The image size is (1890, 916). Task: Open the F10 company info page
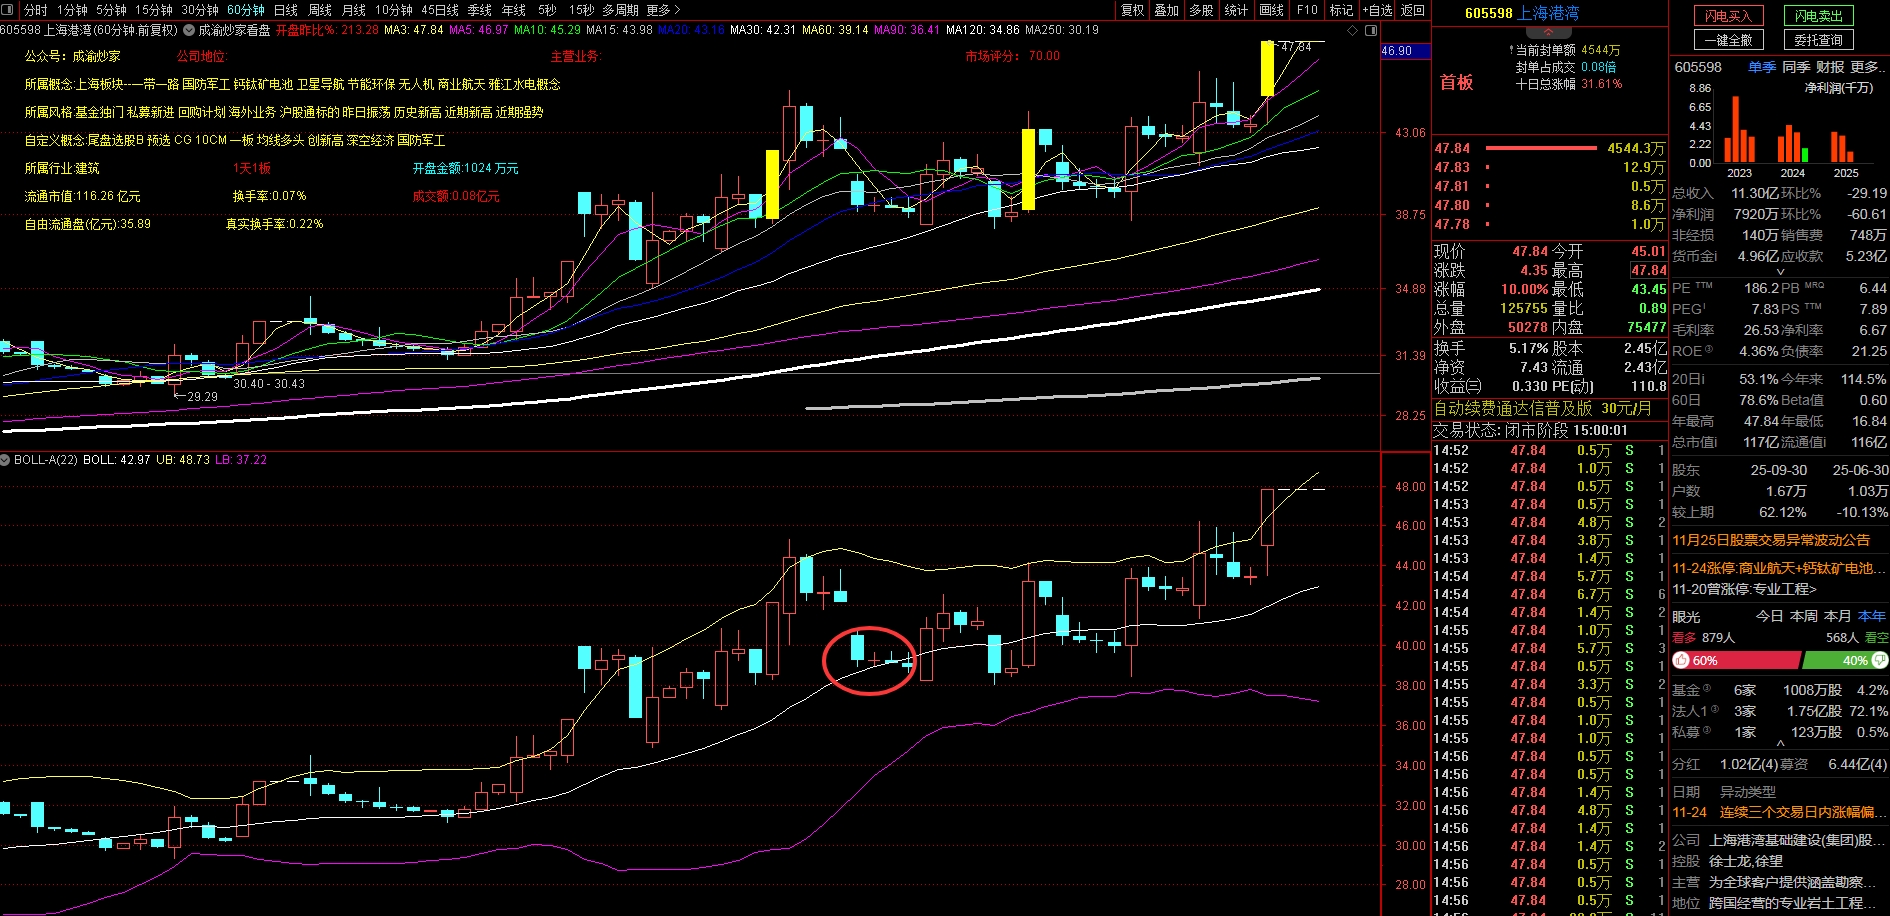(x=1307, y=10)
